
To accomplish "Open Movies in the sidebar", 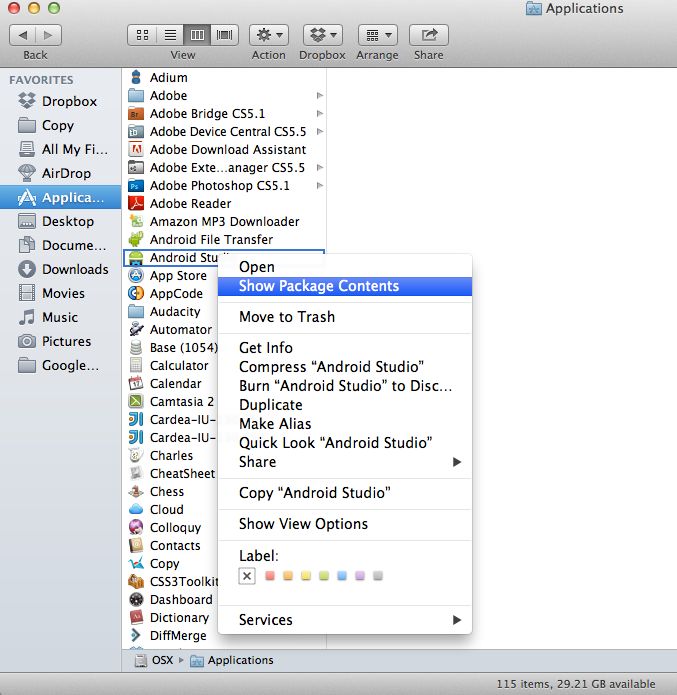I will [60, 293].
